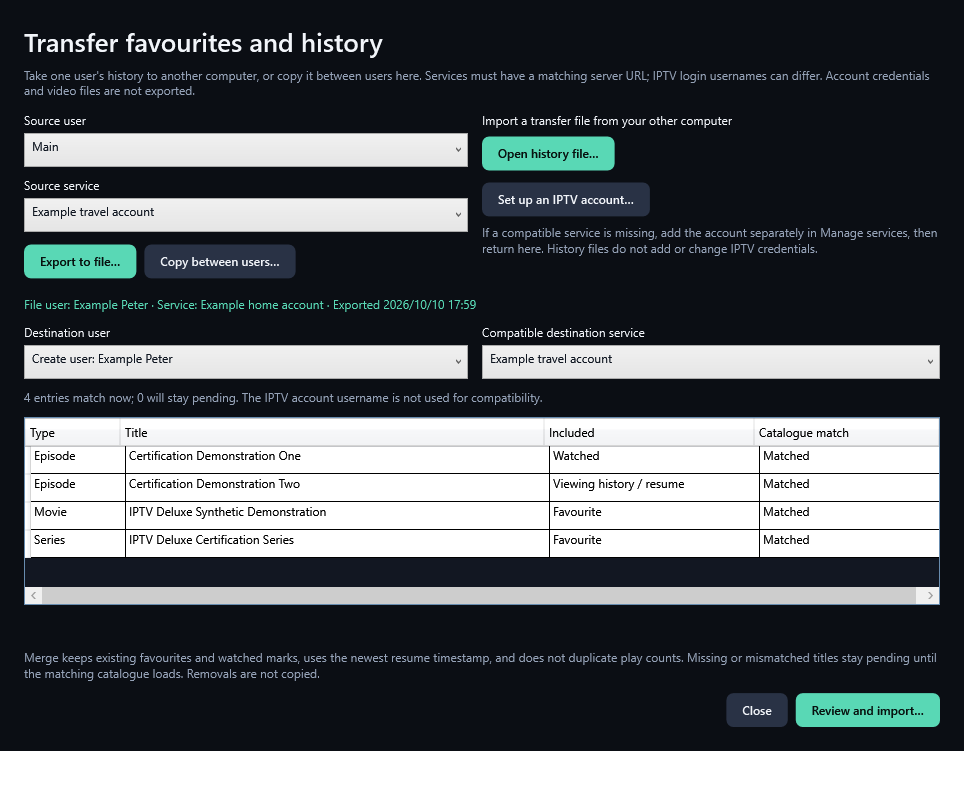
Task: Click Review and import button
Action: coord(868,710)
